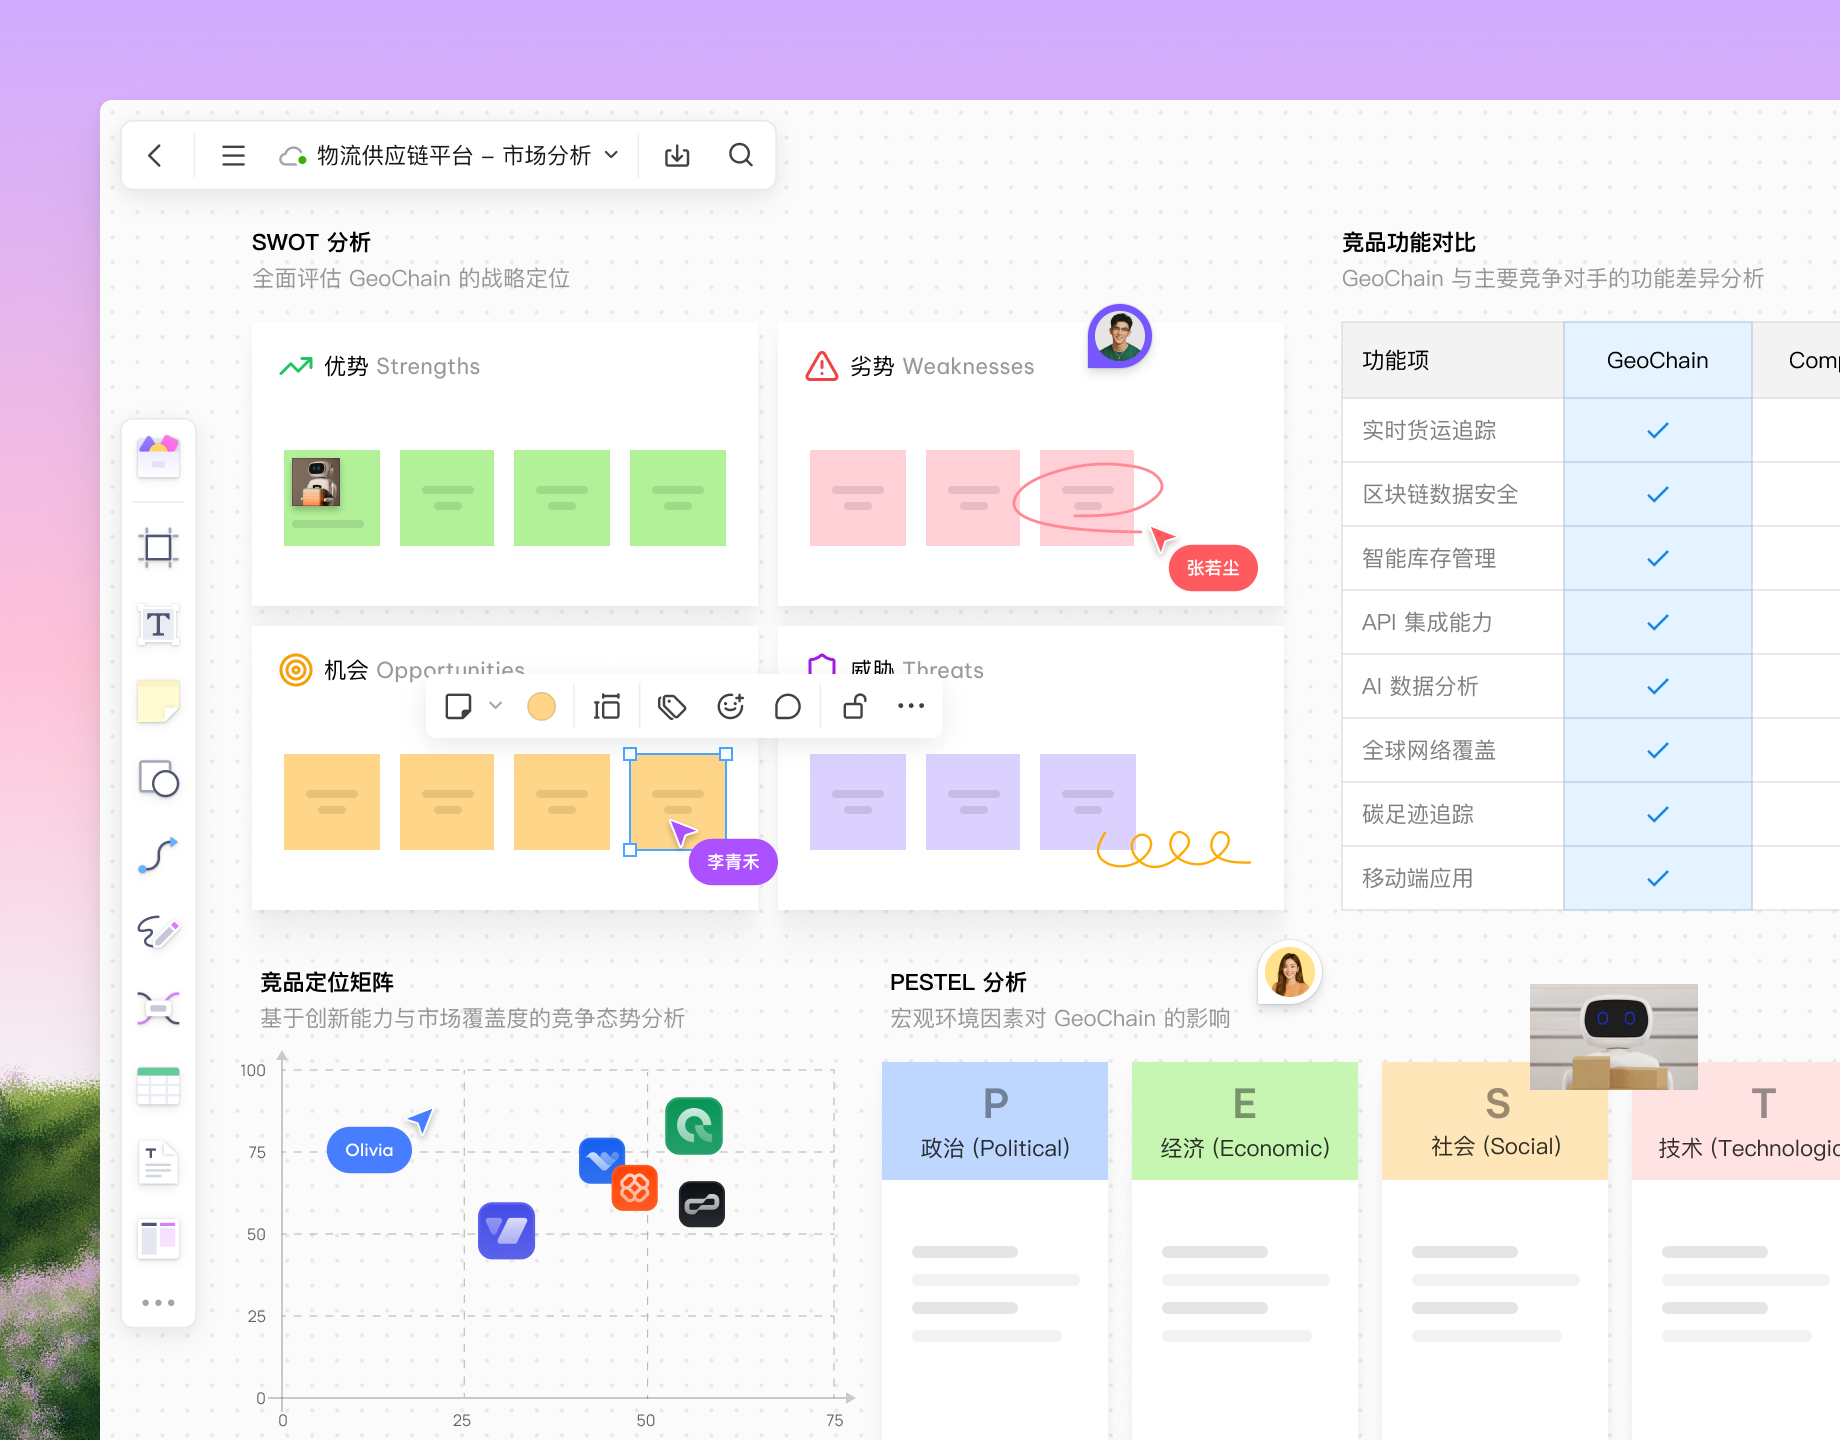Click the search icon in top bar
Screen dimensions: 1840x1440
click(x=740, y=155)
